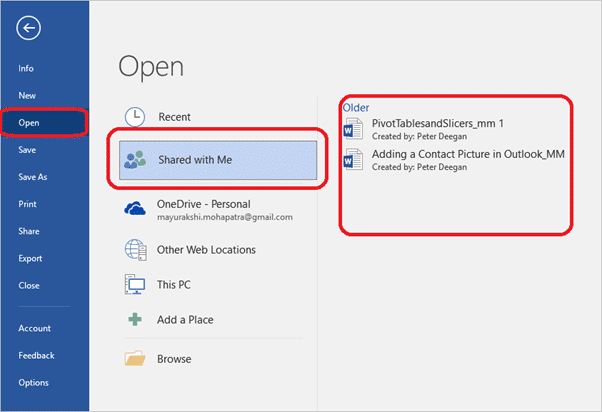This screenshot has height=412, width=602.
Task: Open the Feedback page
Action: [x=36, y=356]
